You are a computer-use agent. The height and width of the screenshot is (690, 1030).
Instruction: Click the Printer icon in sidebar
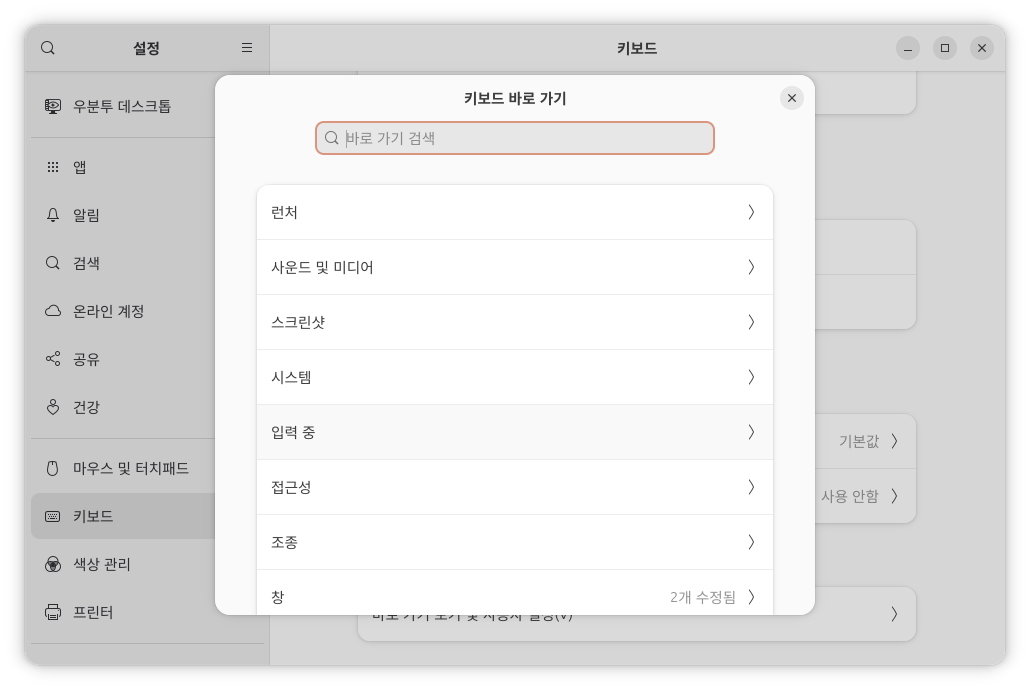pos(53,612)
